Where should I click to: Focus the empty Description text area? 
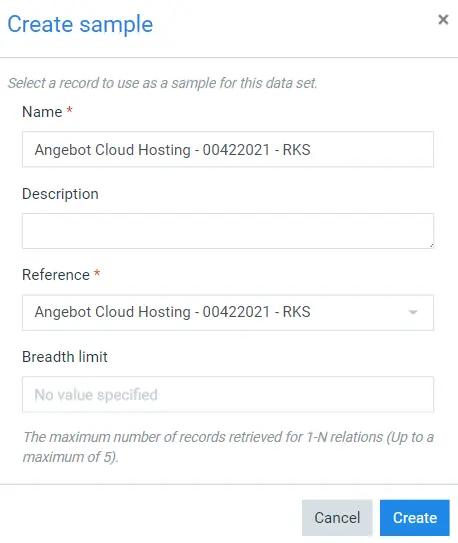(x=228, y=231)
